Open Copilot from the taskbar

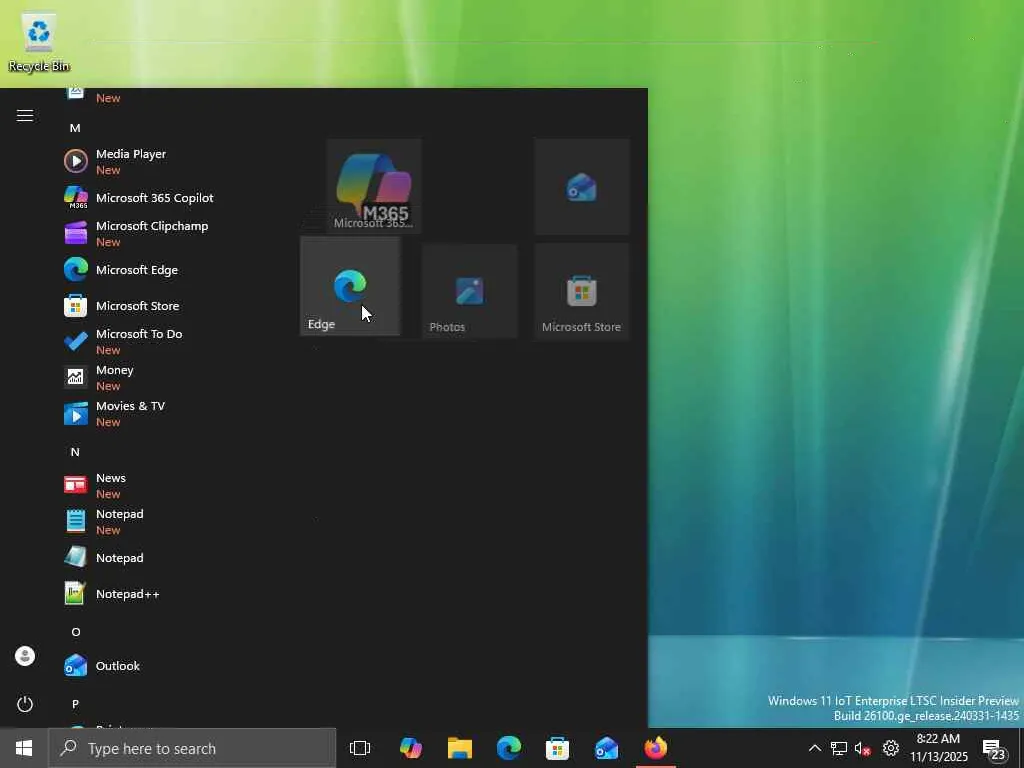pos(411,748)
